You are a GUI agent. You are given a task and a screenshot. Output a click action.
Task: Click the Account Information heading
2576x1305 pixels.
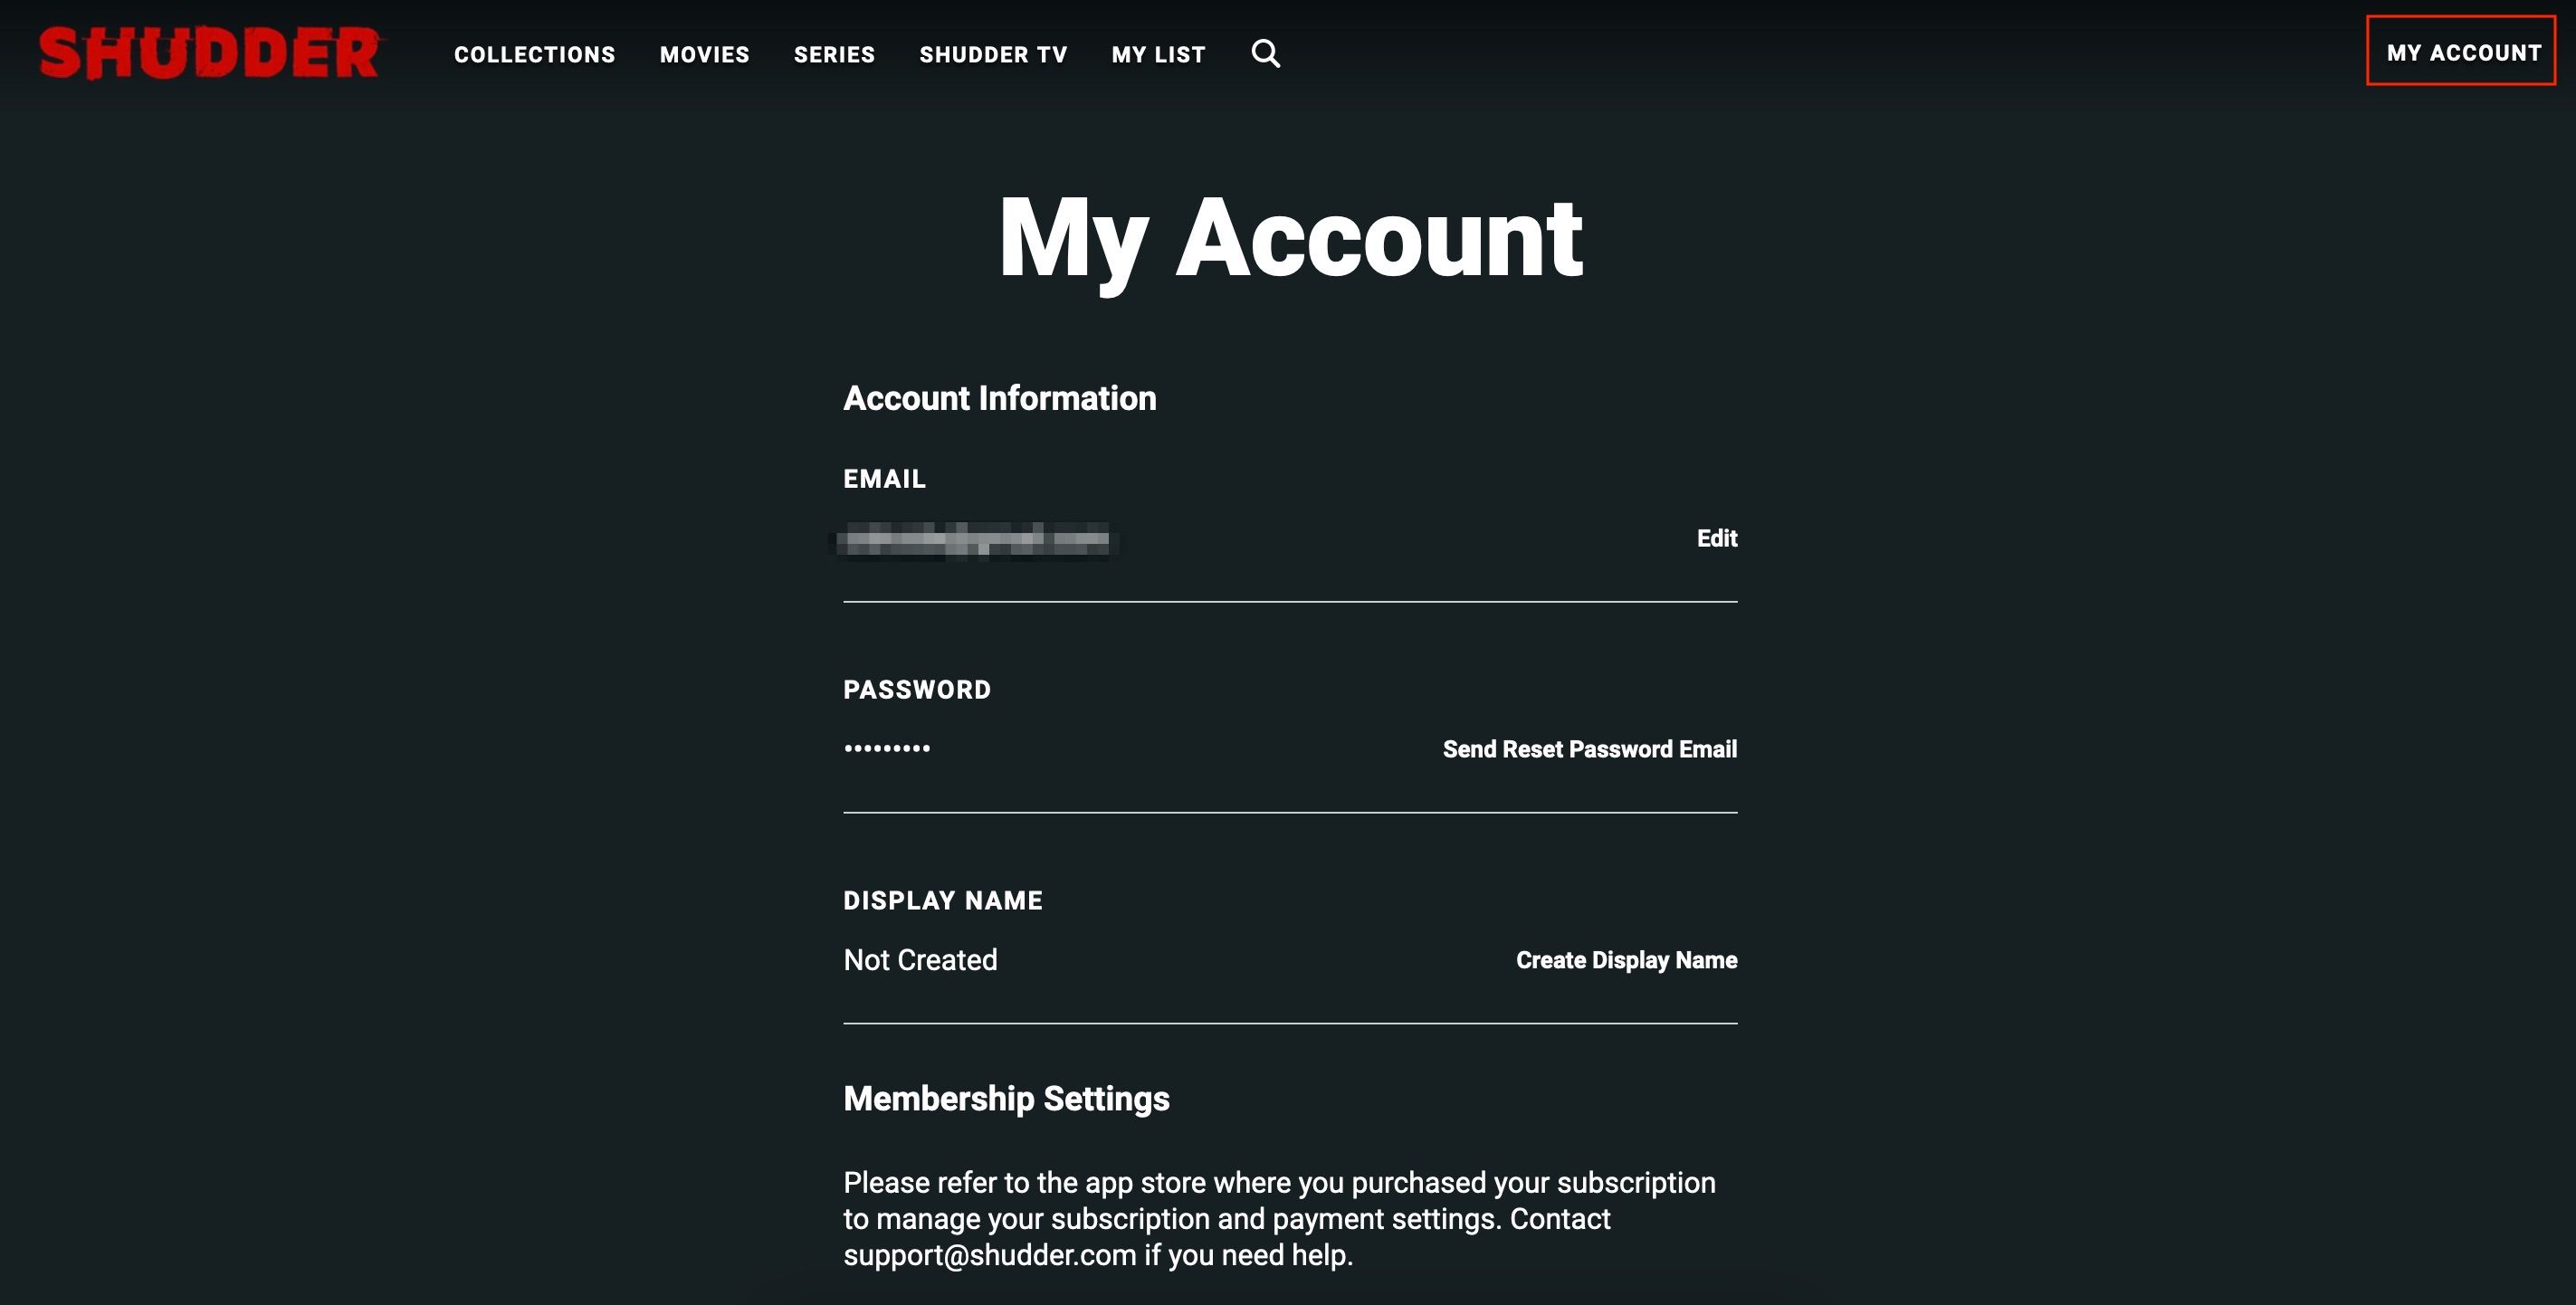coord(999,398)
